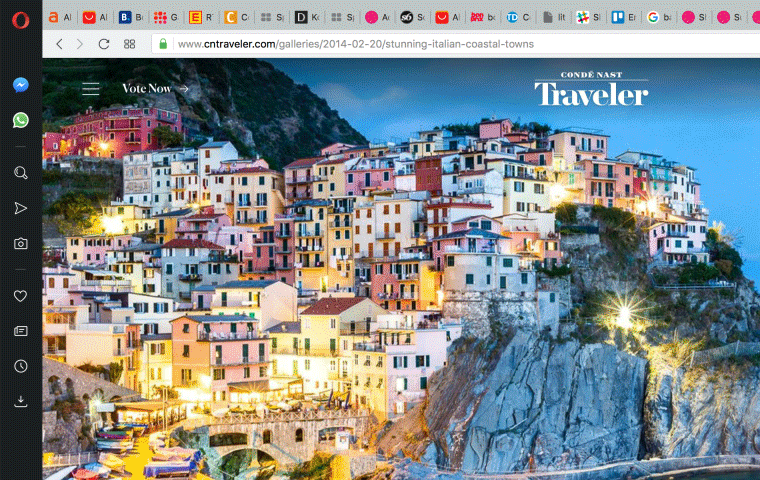
Task: Switch to the Slack tab
Action: [589, 17]
